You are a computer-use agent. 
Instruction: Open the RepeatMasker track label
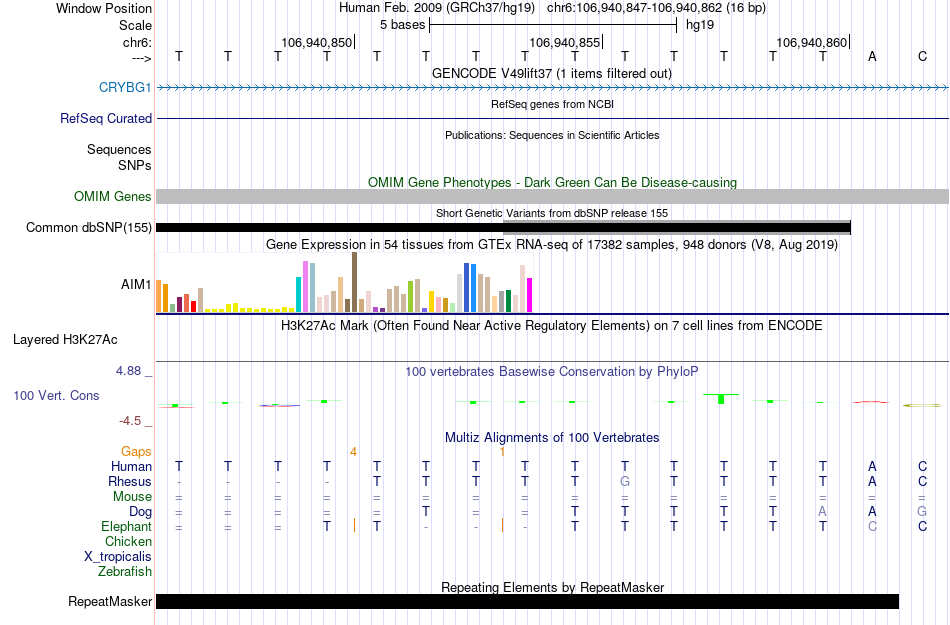[x=110, y=601]
